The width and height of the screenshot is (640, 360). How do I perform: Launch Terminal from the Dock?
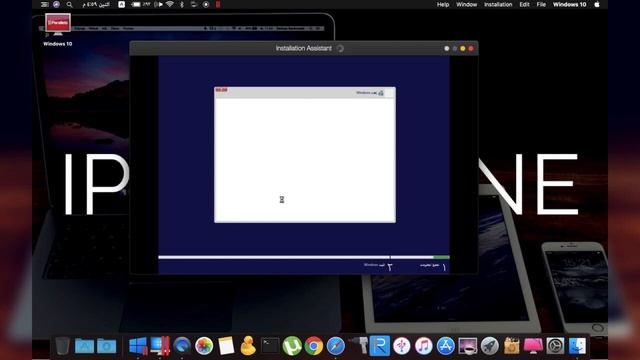click(270, 346)
